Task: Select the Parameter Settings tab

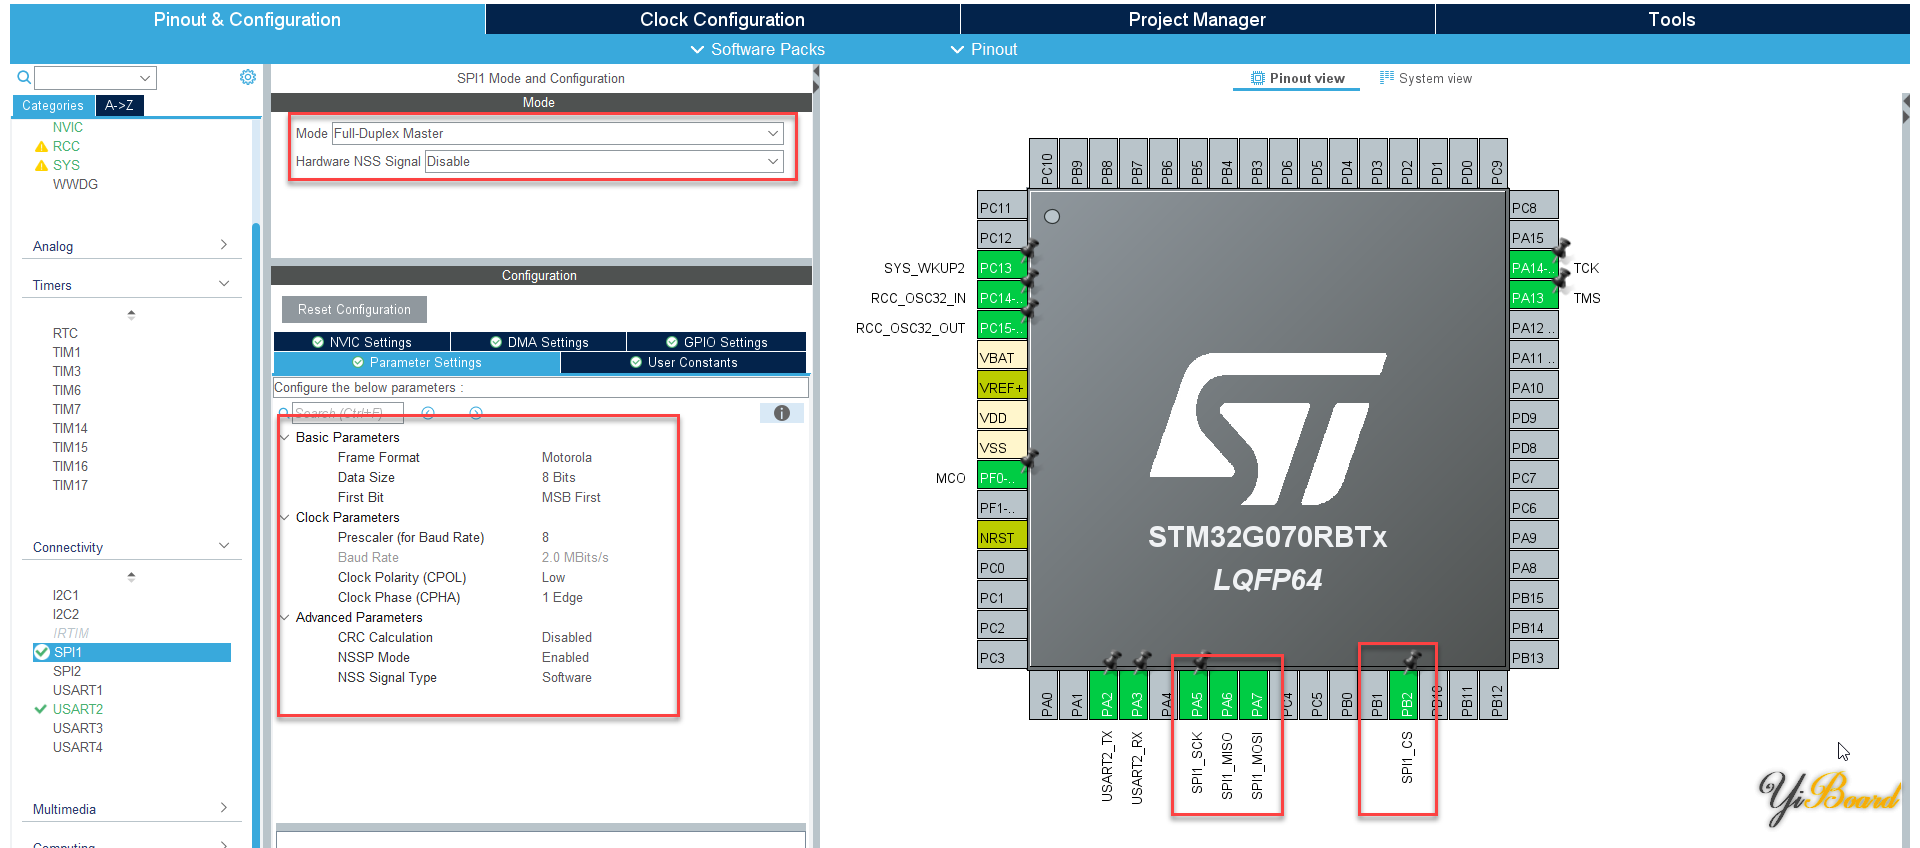Action: click(417, 362)
